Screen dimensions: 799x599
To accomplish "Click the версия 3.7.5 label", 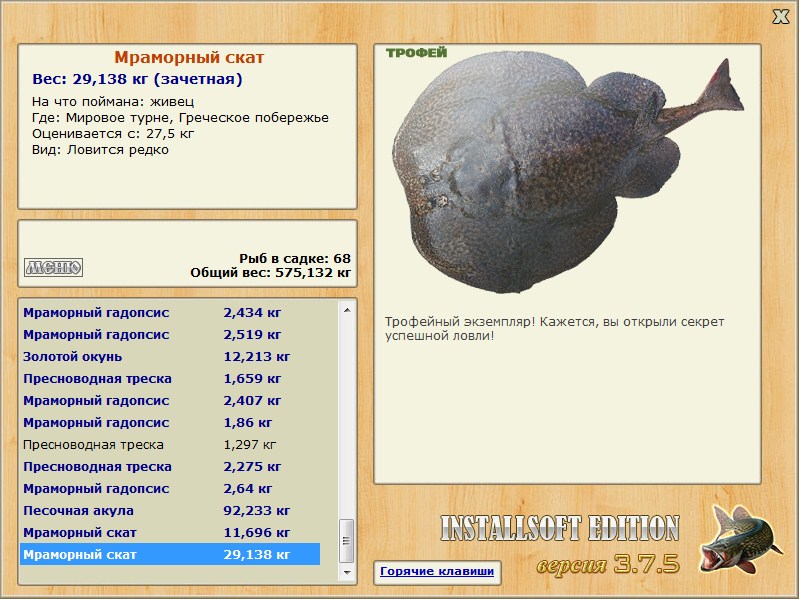I will coord(608,564).
